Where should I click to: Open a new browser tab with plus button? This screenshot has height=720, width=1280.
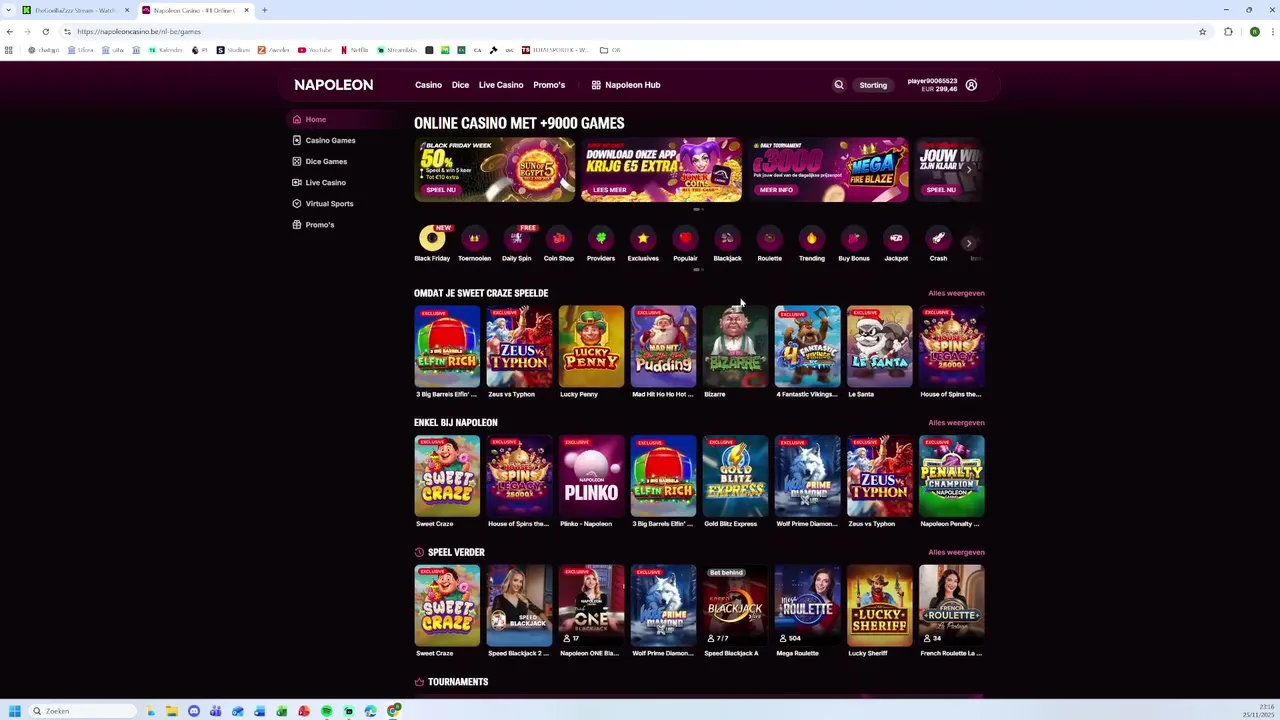pos(264,10)
